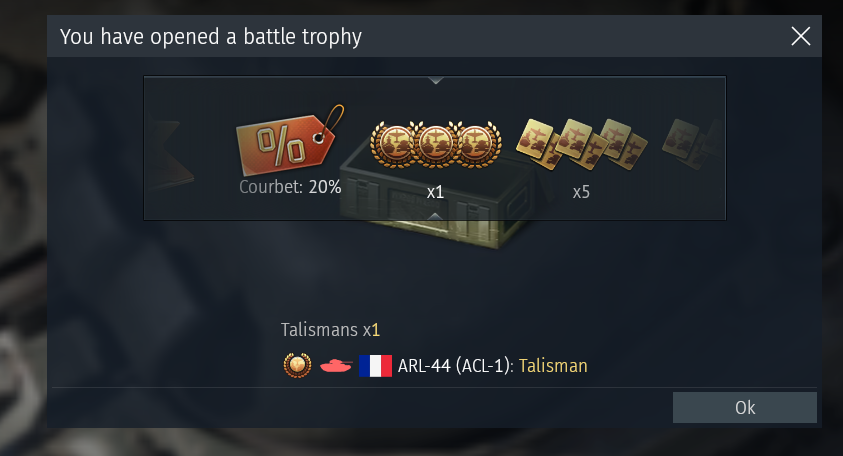The height and width of the screenshot is (456, 843).
Task: Click the French flag icon
Action: [x=375, y=366]
